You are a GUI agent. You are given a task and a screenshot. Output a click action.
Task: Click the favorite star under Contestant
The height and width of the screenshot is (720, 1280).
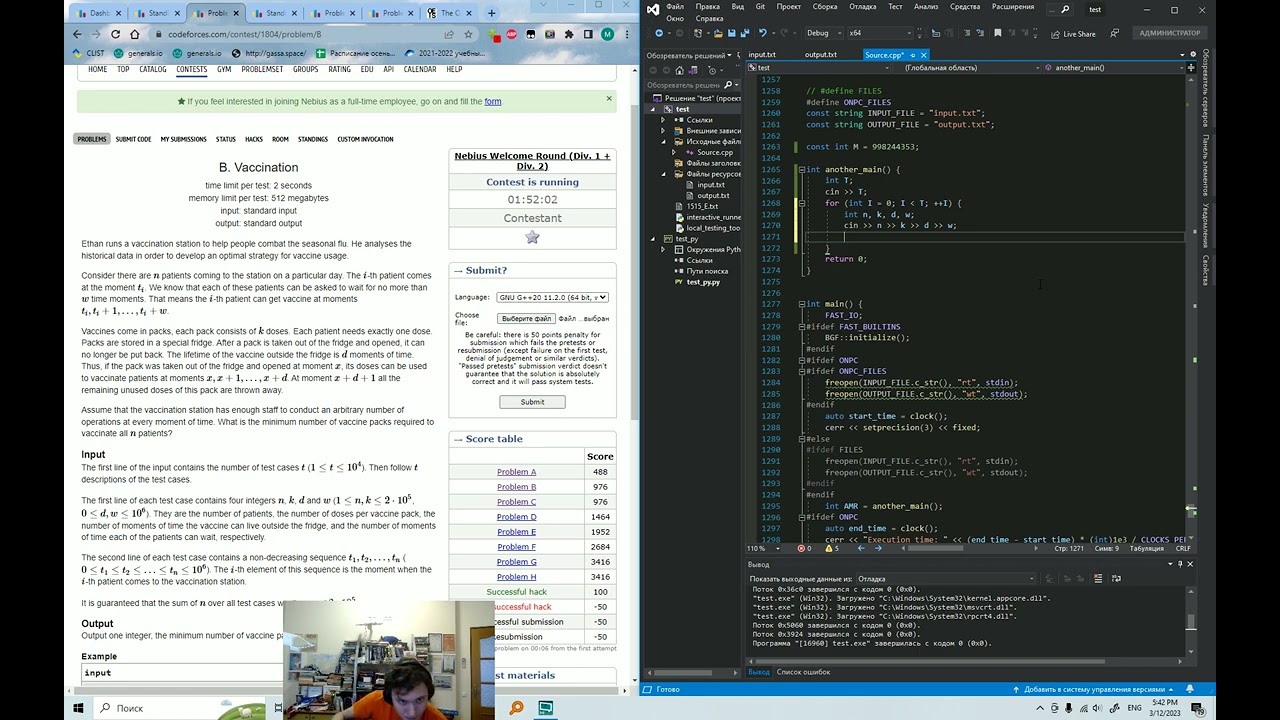pos(532,237)
